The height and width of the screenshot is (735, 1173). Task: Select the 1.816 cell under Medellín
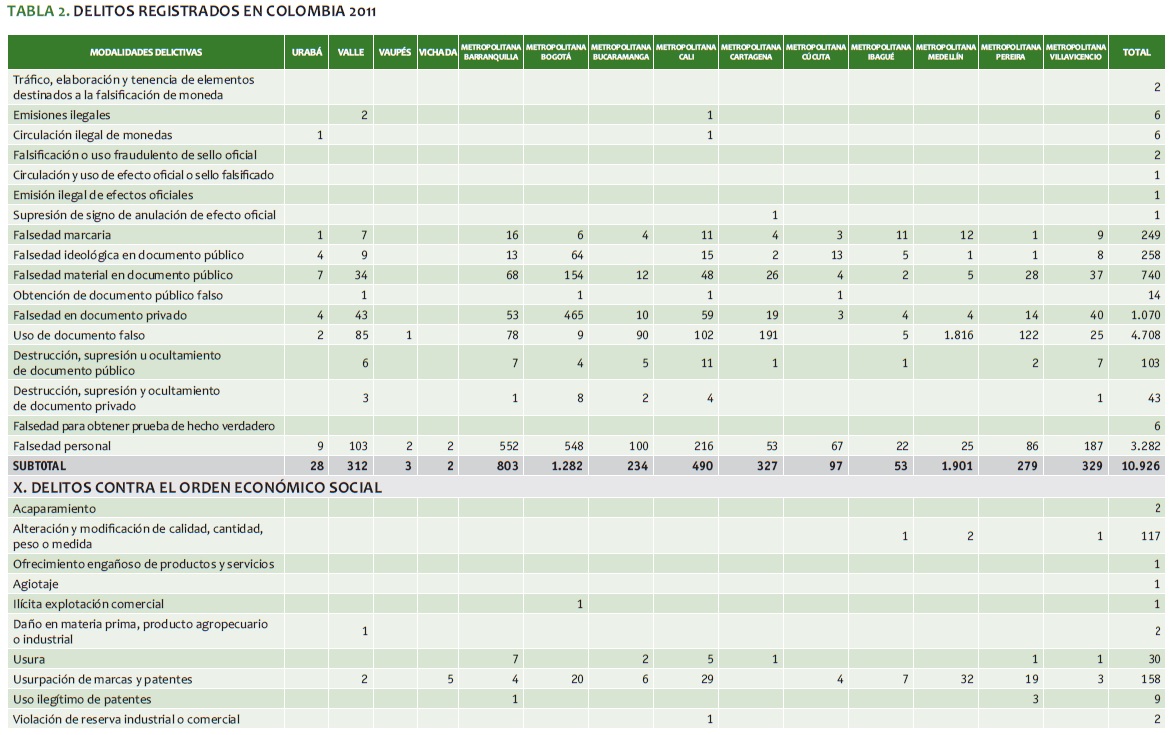952,335
